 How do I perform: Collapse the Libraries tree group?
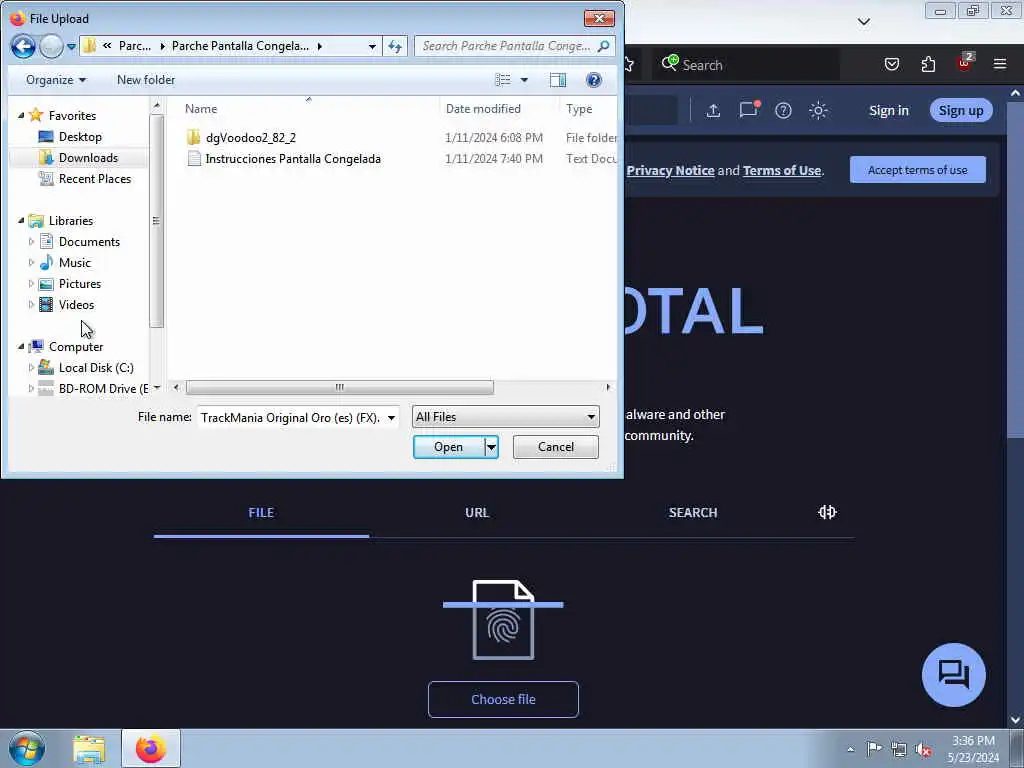pos(20,220)
